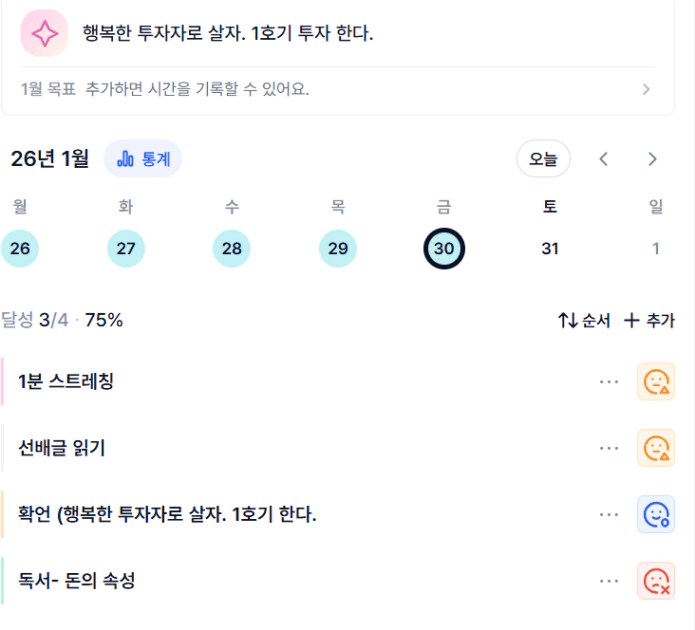Go to previous week with left chevron
695x630 pixels.
pos(603,159)
